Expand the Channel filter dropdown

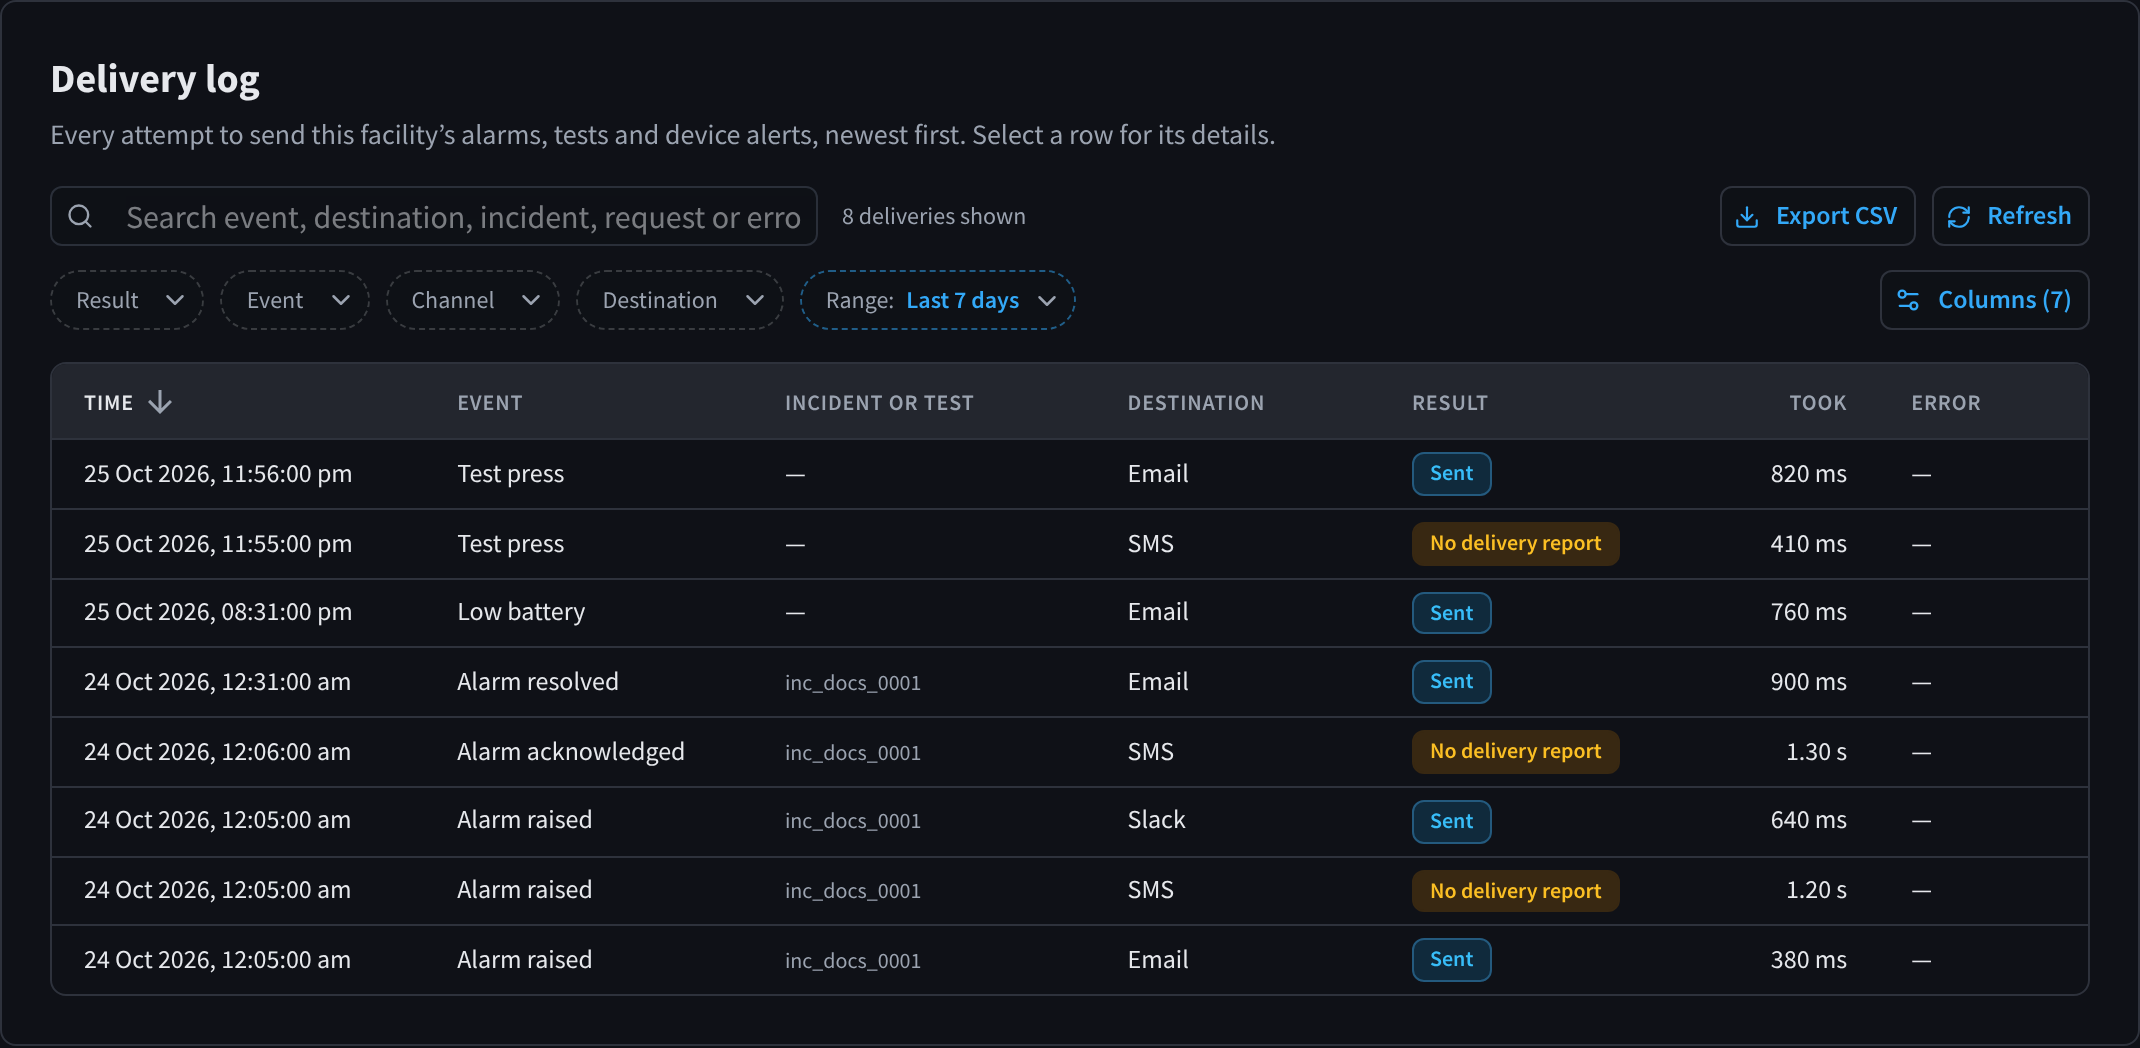(473, 300)
